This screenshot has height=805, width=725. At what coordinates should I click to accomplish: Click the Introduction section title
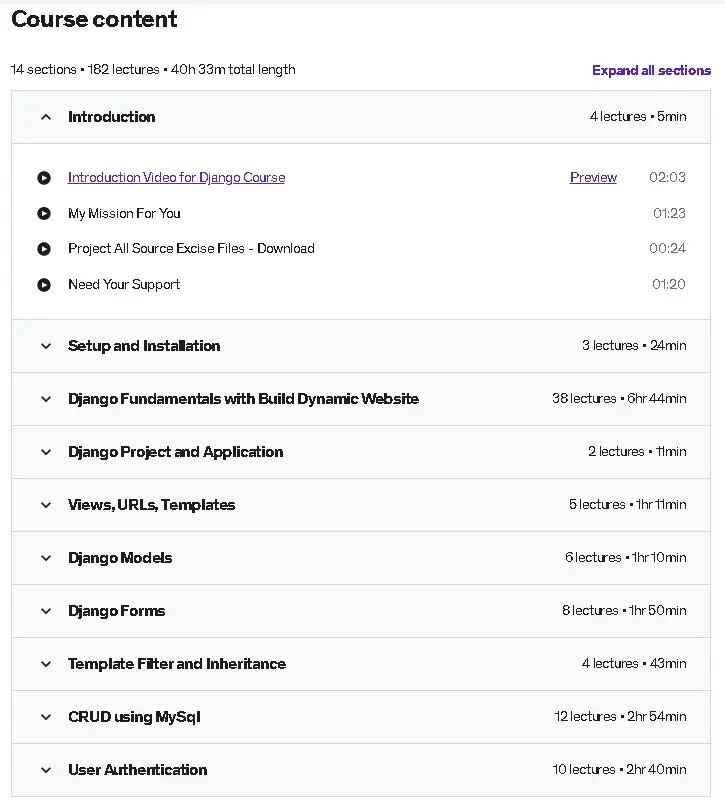[111, 117]
